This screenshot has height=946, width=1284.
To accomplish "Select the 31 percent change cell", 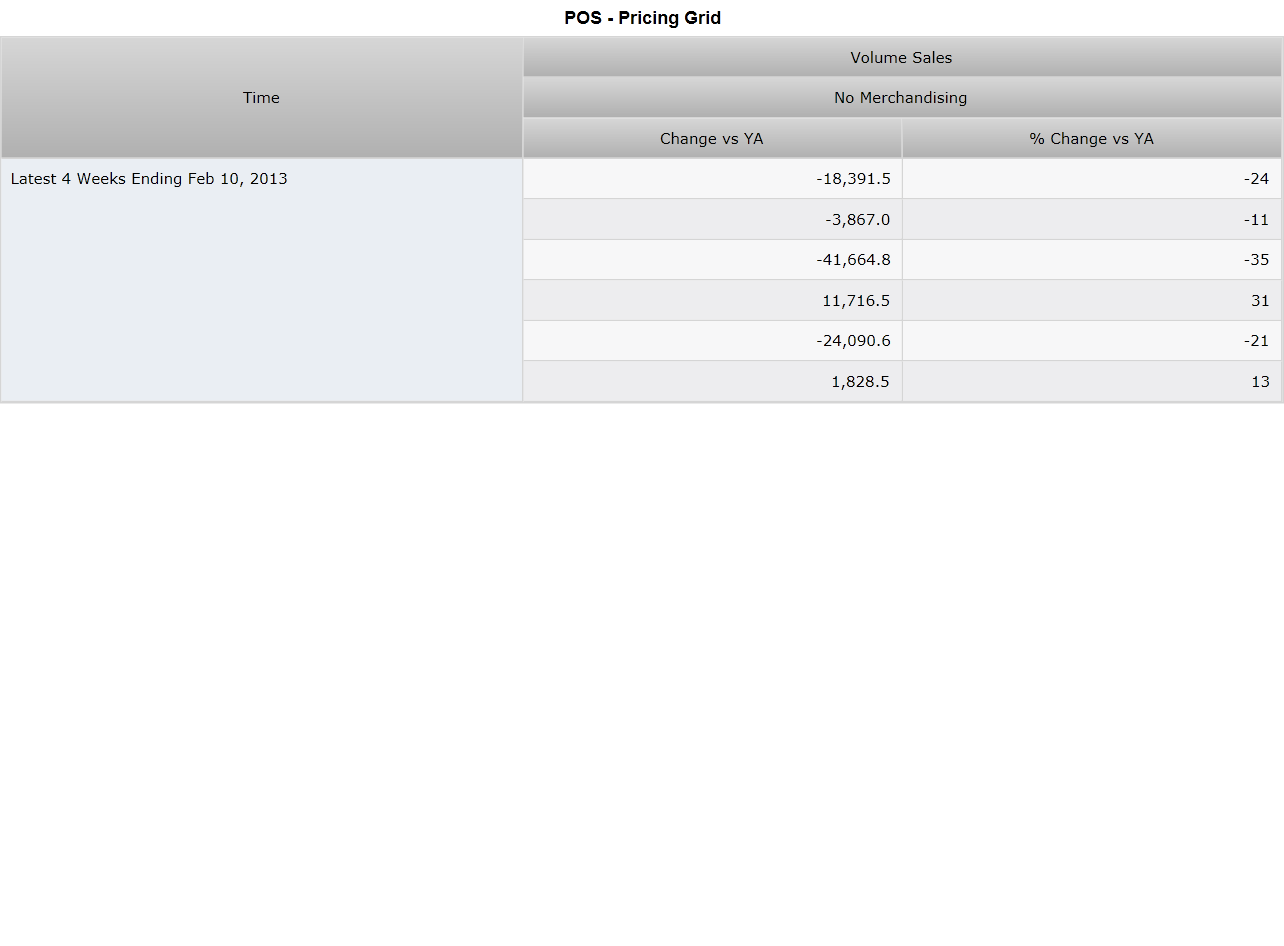I will coord(1092,301).
